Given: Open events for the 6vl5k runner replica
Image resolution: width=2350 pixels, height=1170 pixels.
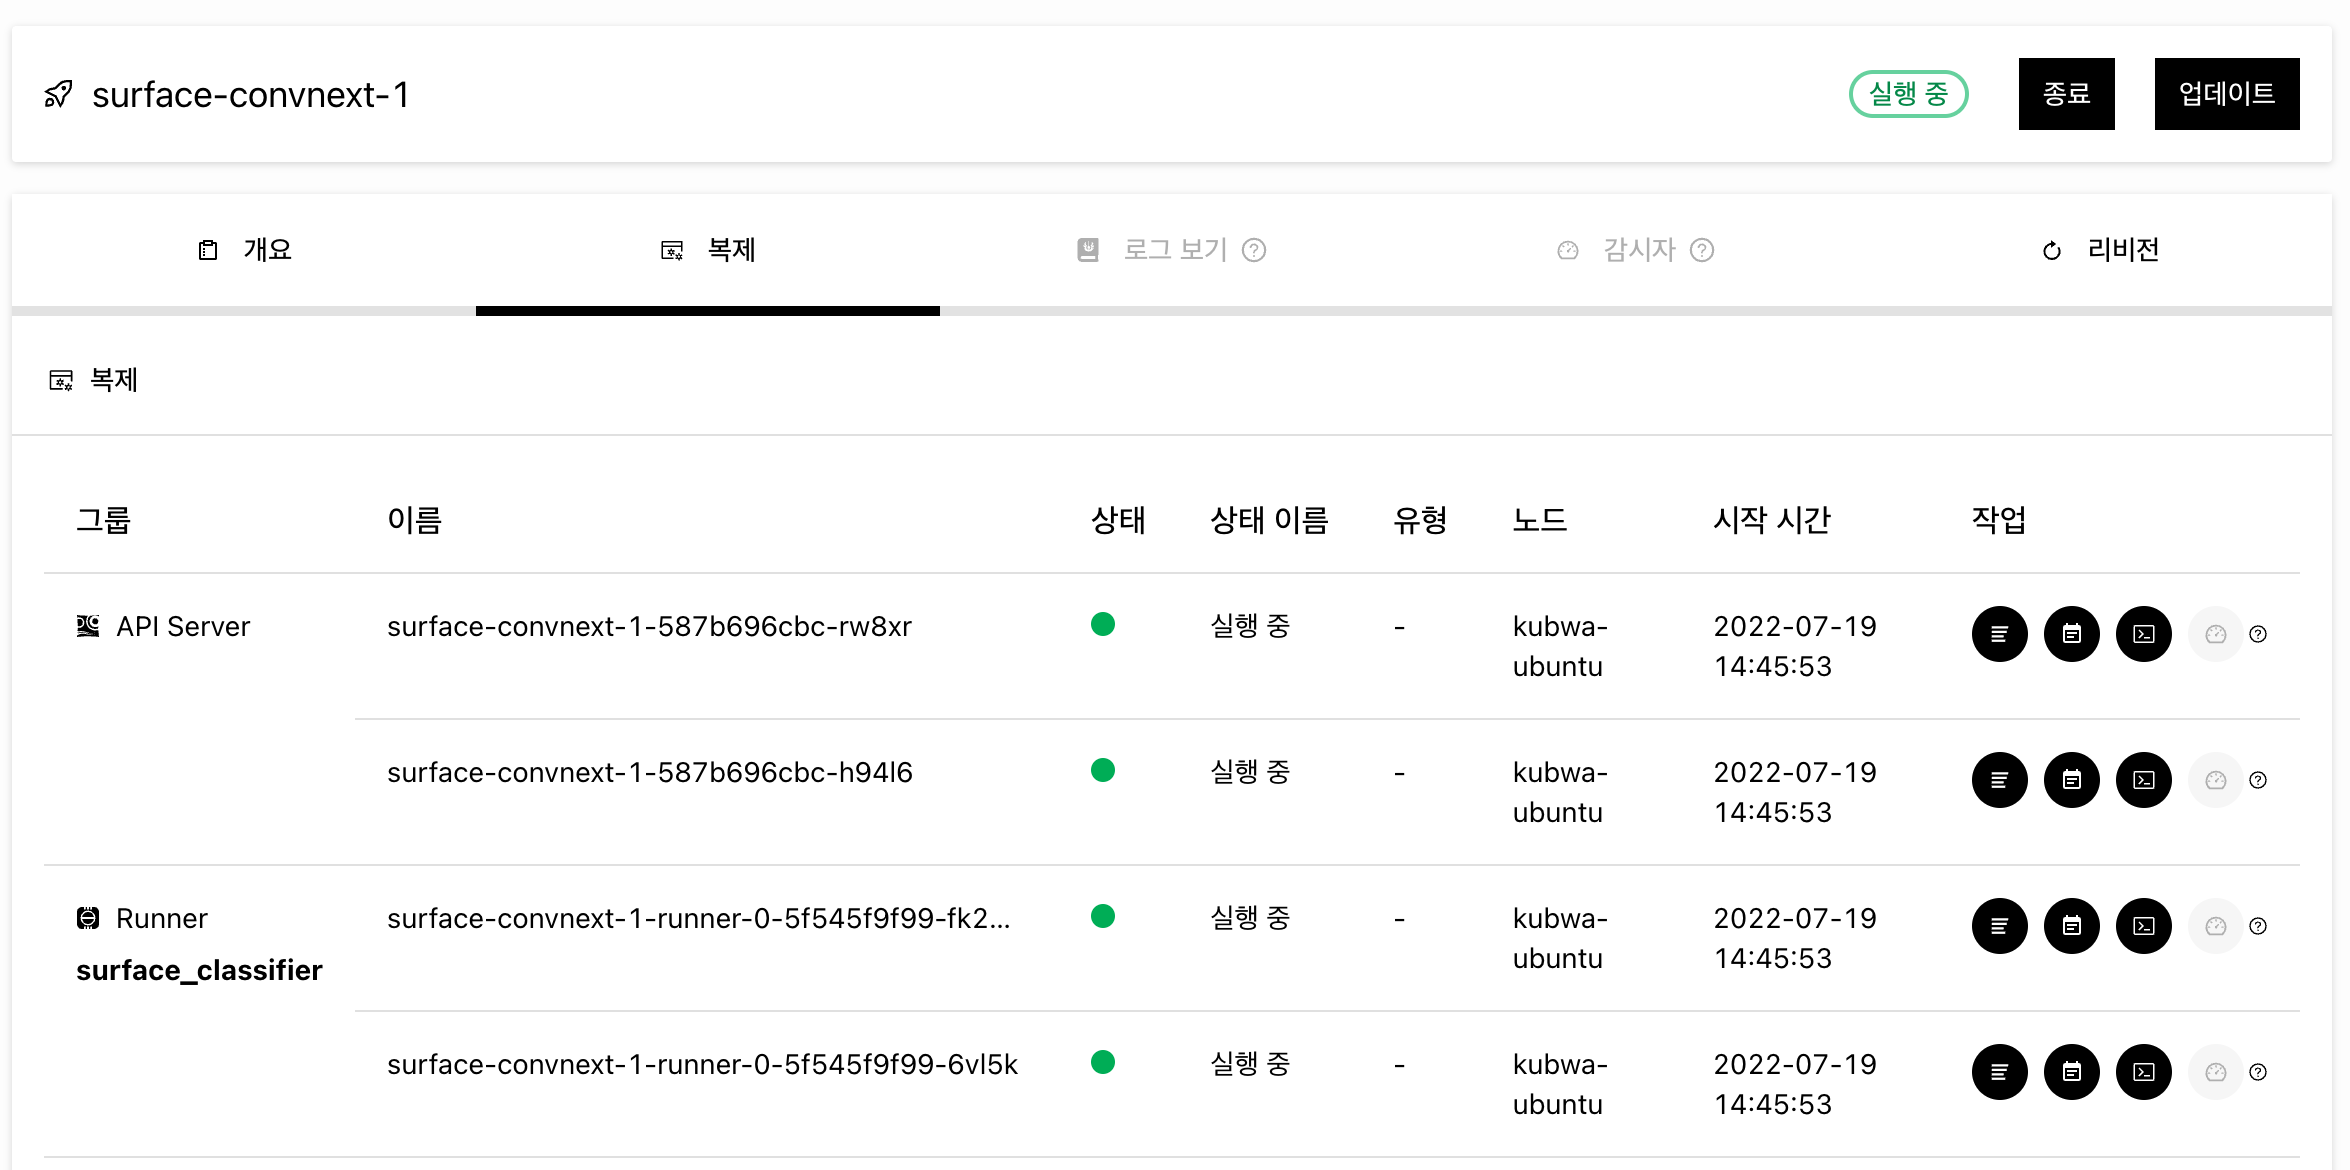Looking at the screenshot, I should point(2071,1072).
